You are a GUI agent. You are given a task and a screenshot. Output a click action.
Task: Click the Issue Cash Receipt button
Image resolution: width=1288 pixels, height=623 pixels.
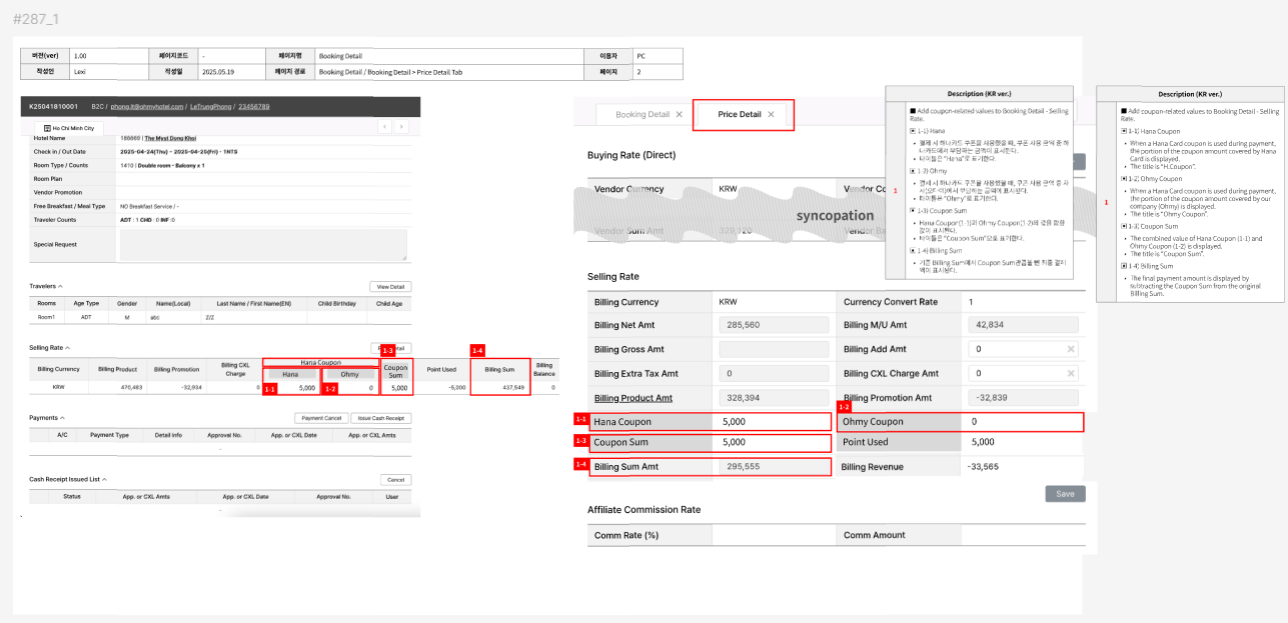pos(381,418)
